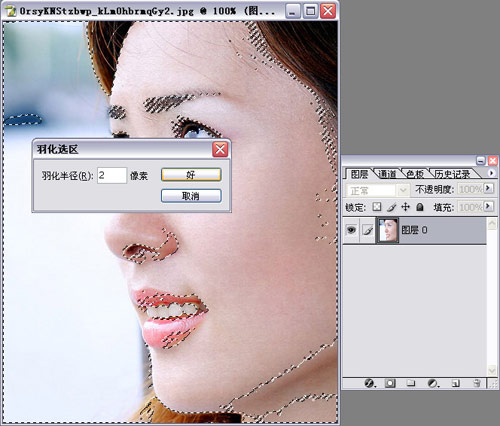This screenshot has height=426, width=500.
Task: Switch to the 历史记录 tab
Action: click(452, 174)
